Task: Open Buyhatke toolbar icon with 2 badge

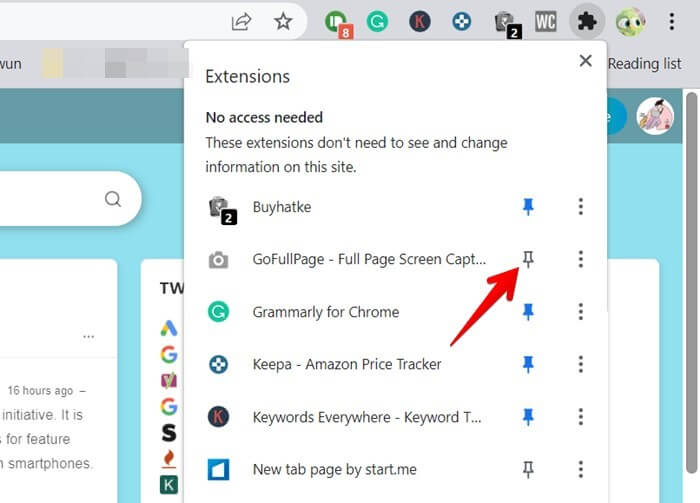Action: (x=507, y=24)
